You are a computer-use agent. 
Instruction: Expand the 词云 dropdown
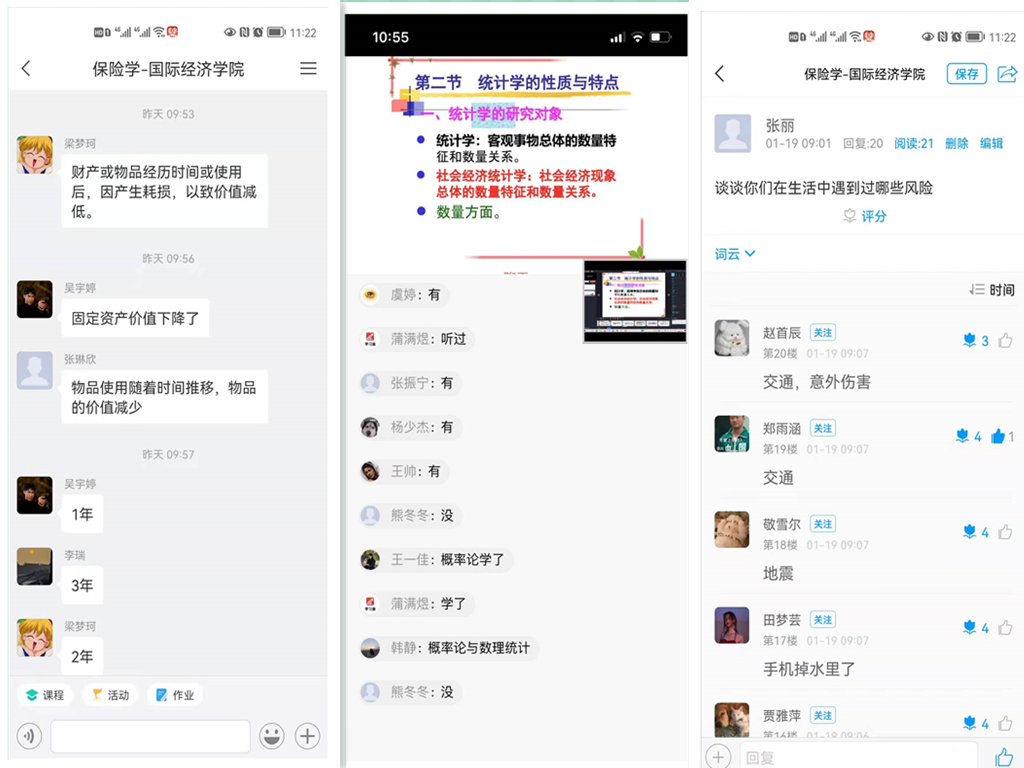click(735, 254)
